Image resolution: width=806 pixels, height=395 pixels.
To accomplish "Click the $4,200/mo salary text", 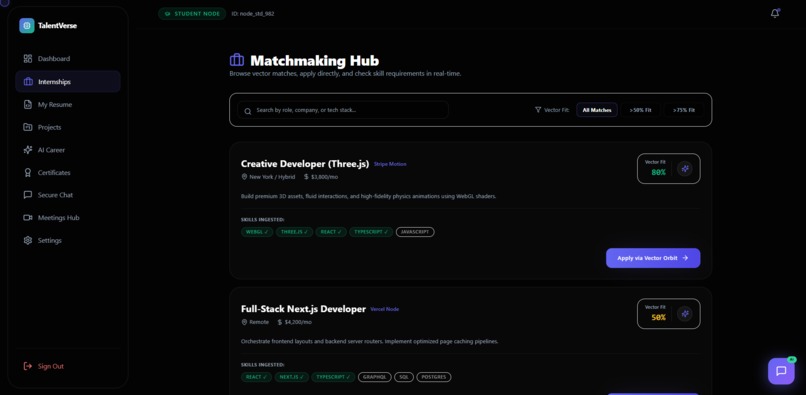I will coord(298,322).
